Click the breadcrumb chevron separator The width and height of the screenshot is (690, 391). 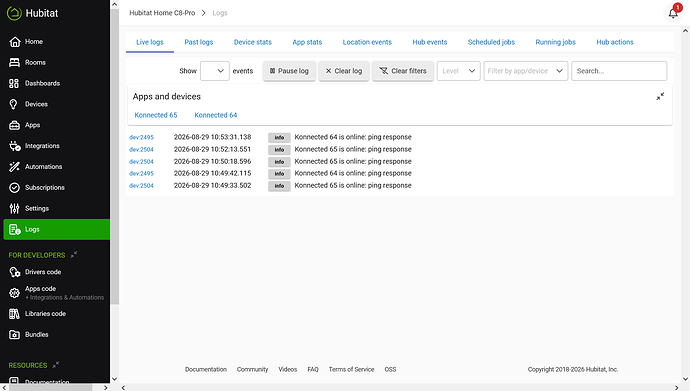click(x=204, y=13)
